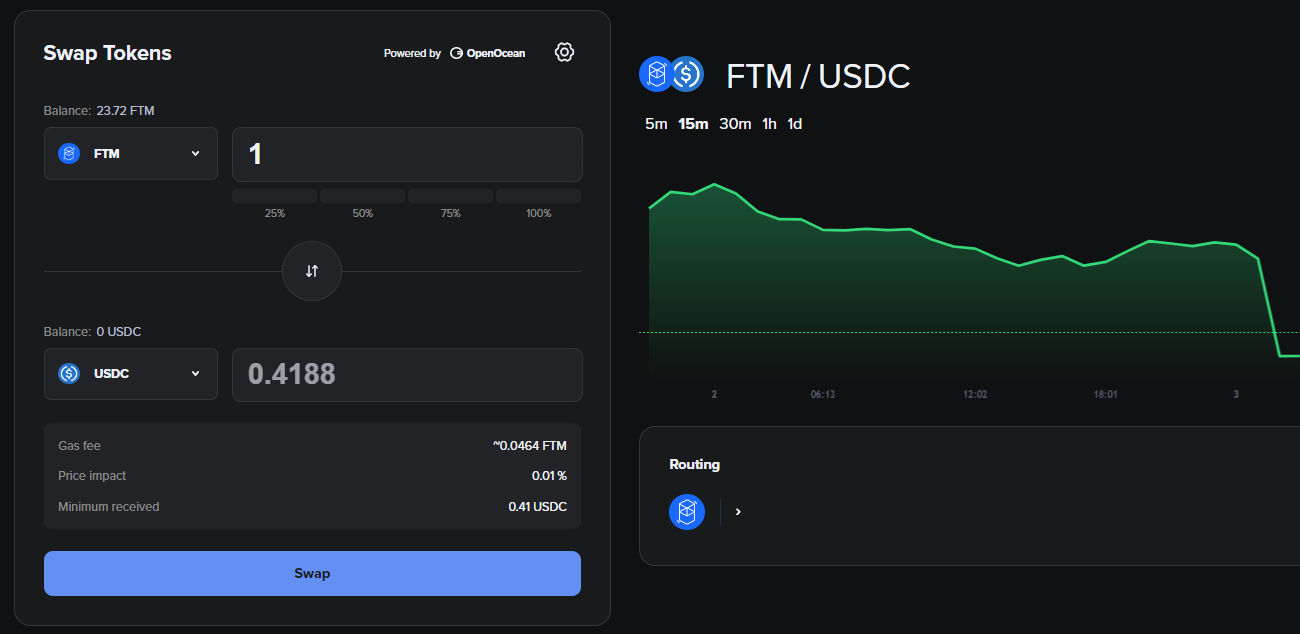Viewport: 1300px width, 634px height.
Task: Open swap settings gear icon
Action: (x=564, y=52)
